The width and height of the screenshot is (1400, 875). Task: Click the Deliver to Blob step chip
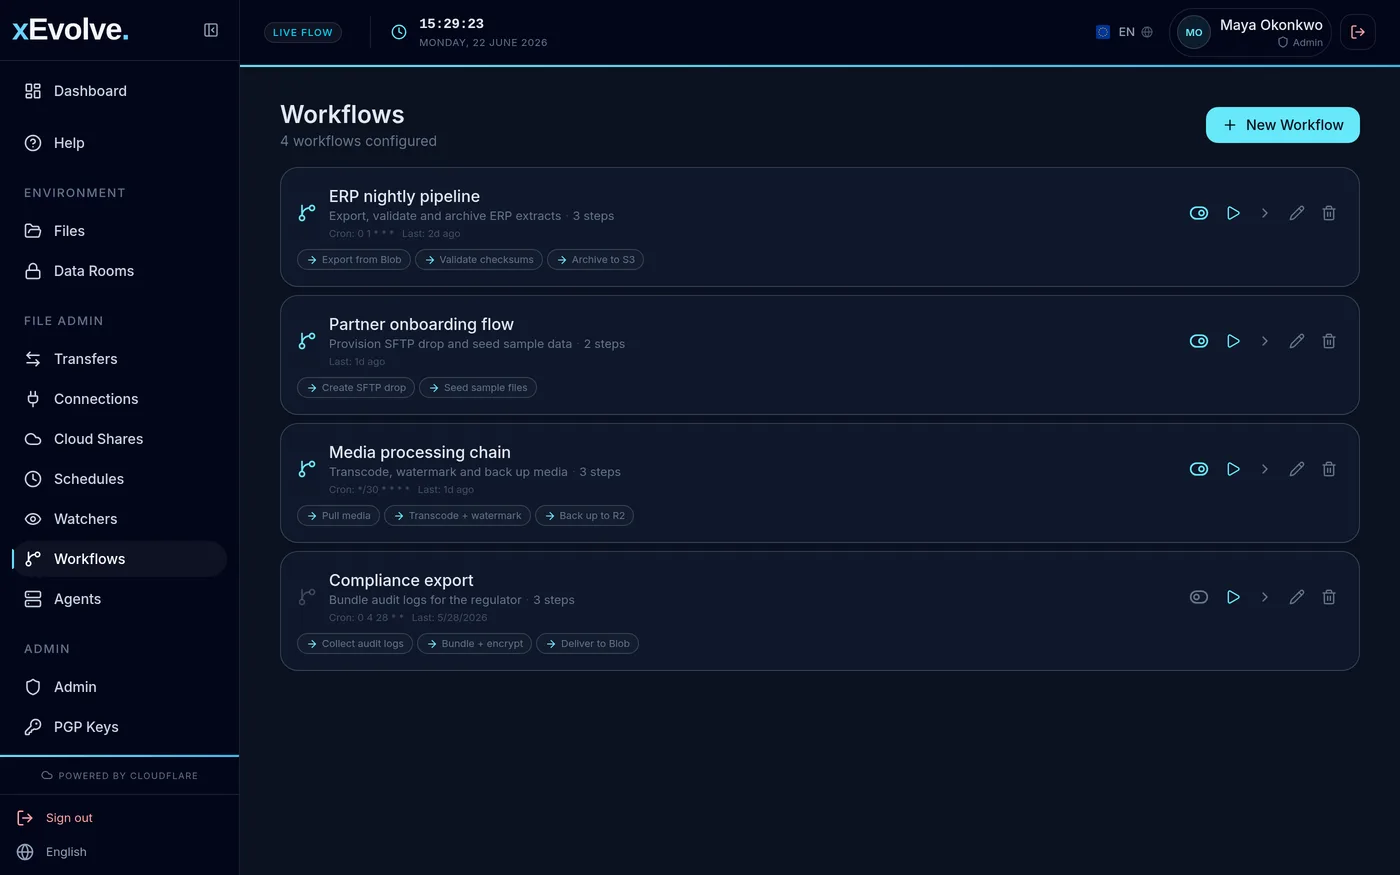coord(587,644)
